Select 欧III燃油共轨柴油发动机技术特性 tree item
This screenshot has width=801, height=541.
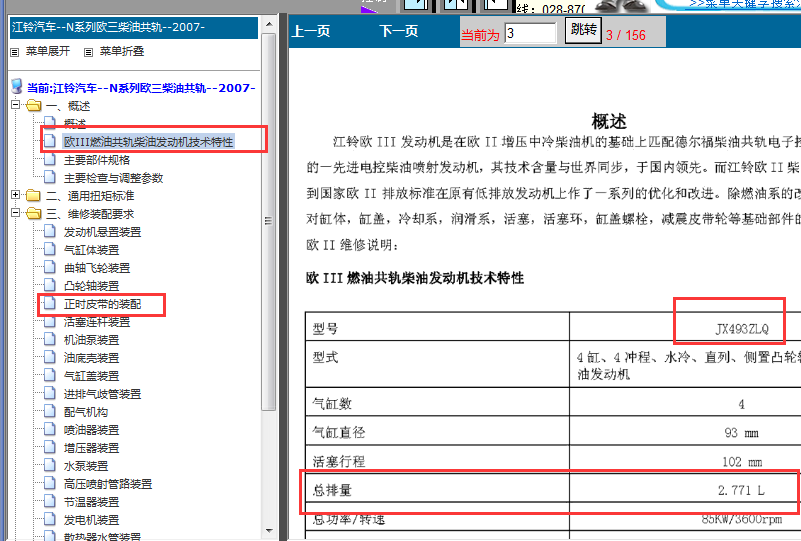pyautogui.click(x=148, y=142)
